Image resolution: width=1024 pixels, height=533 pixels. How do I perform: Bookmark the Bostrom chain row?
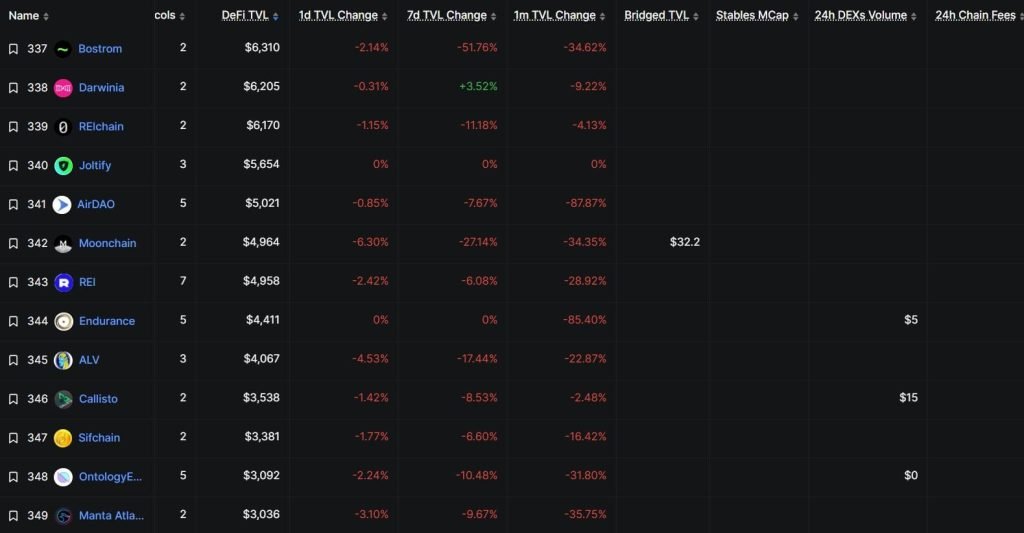pos(13,49)
